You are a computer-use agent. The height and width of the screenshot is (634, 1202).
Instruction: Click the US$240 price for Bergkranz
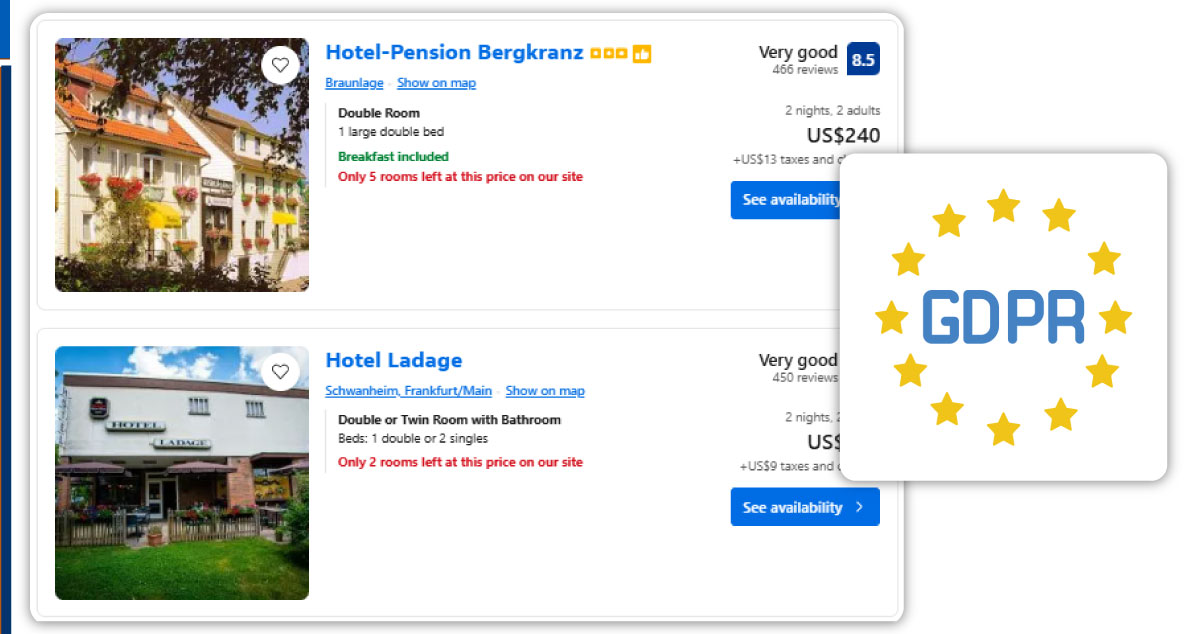click(x=843, y=136)
